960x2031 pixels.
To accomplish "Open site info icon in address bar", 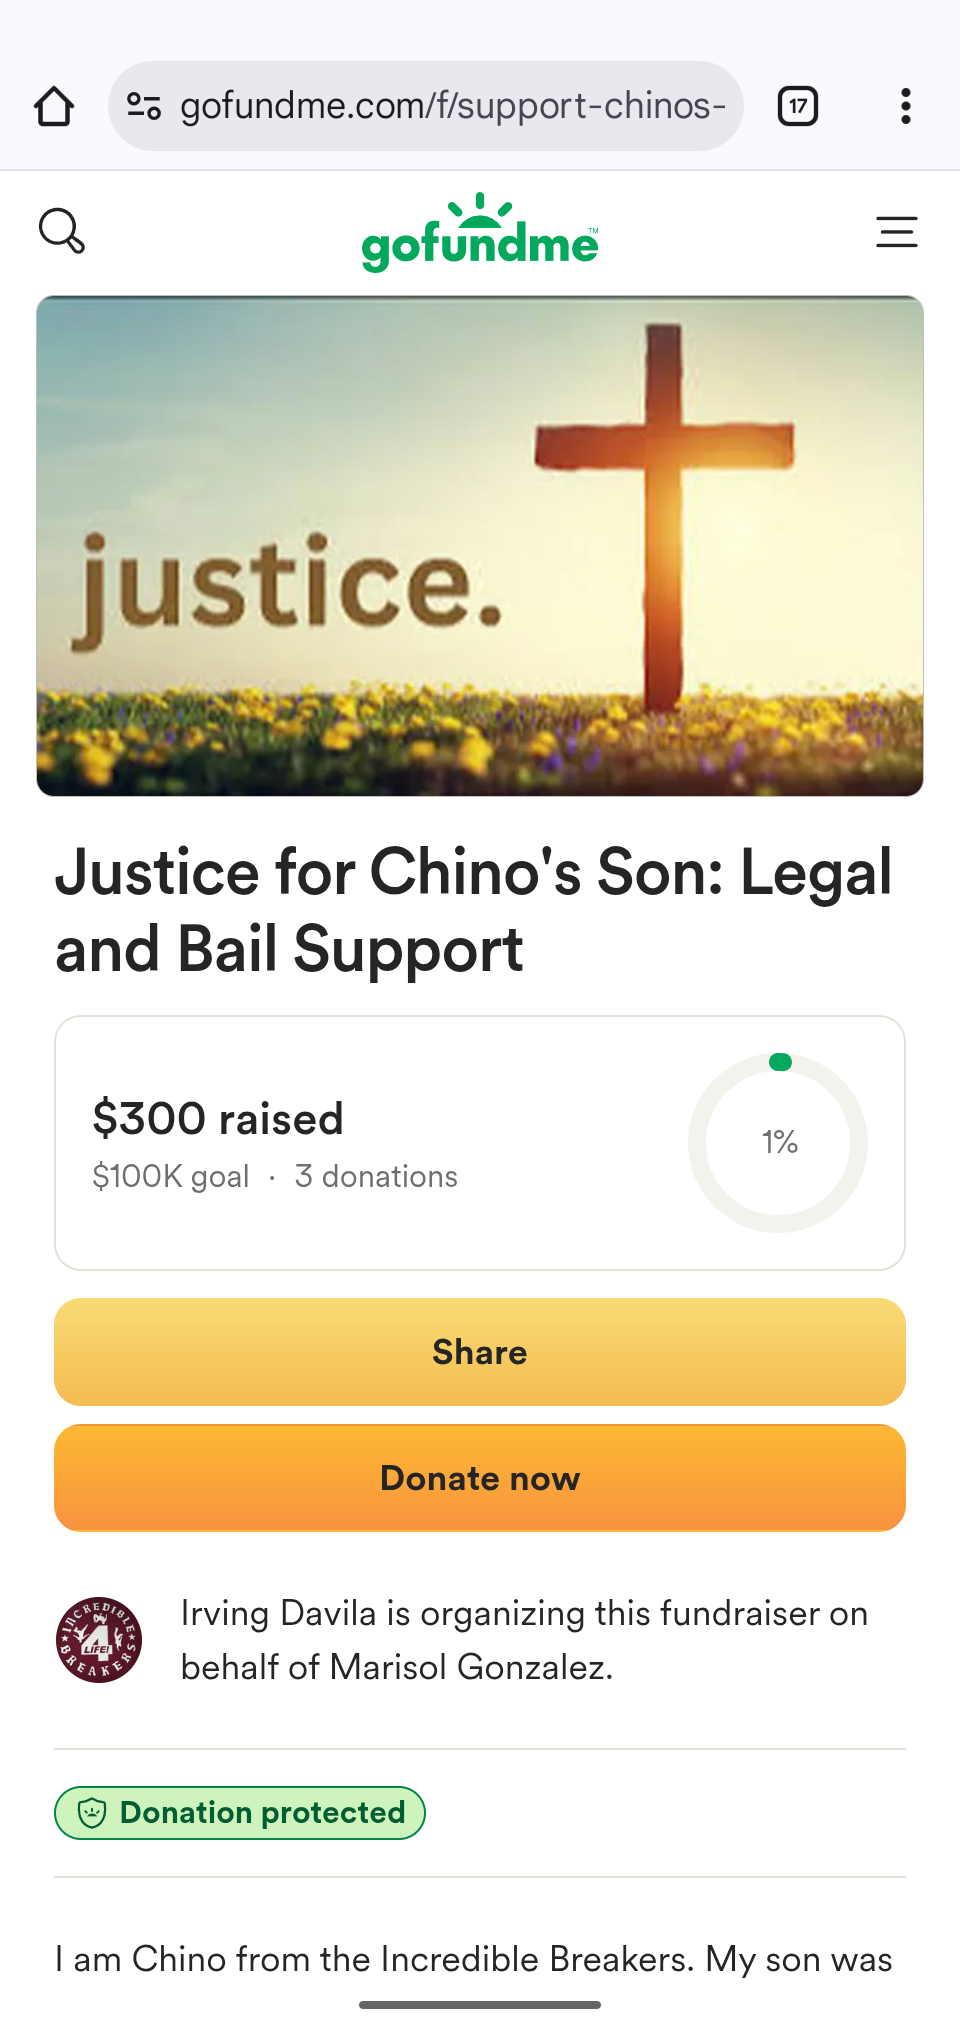I will pos(144,106).
